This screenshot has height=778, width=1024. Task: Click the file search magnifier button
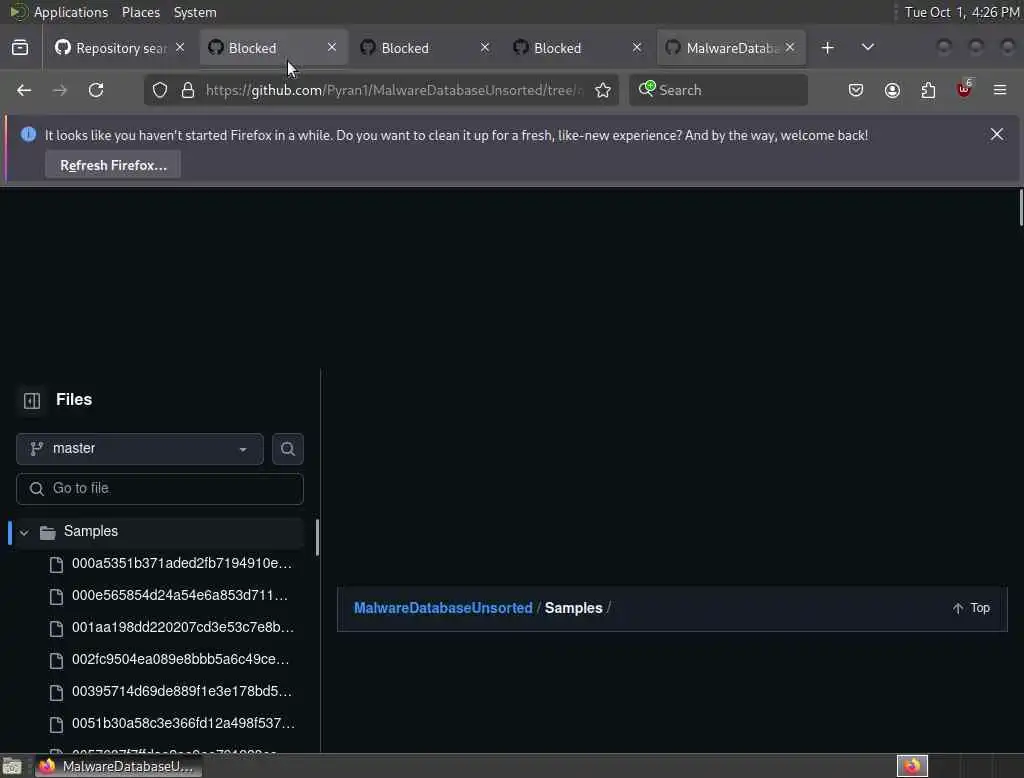point(288,449)
